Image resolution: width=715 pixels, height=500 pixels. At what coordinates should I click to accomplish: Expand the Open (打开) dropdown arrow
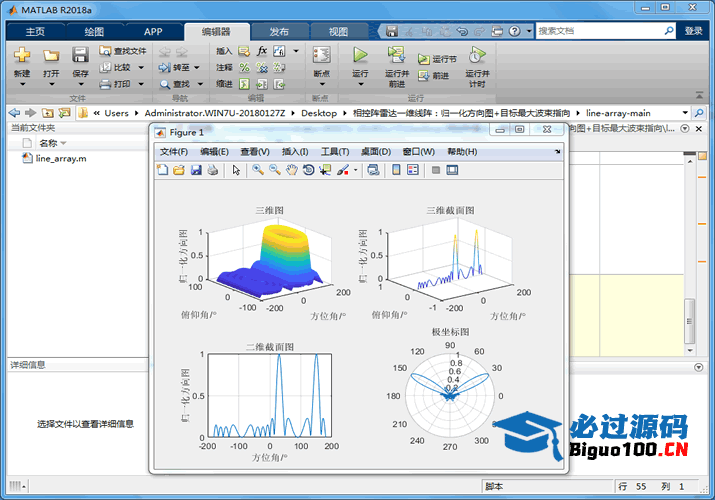coord(52,84)
